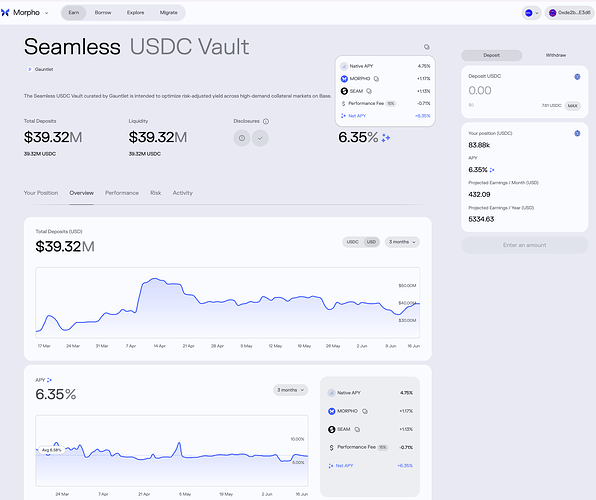Click the Morpho butterfly logo
This screenshot has height=500, width=596.
(5, 13)
